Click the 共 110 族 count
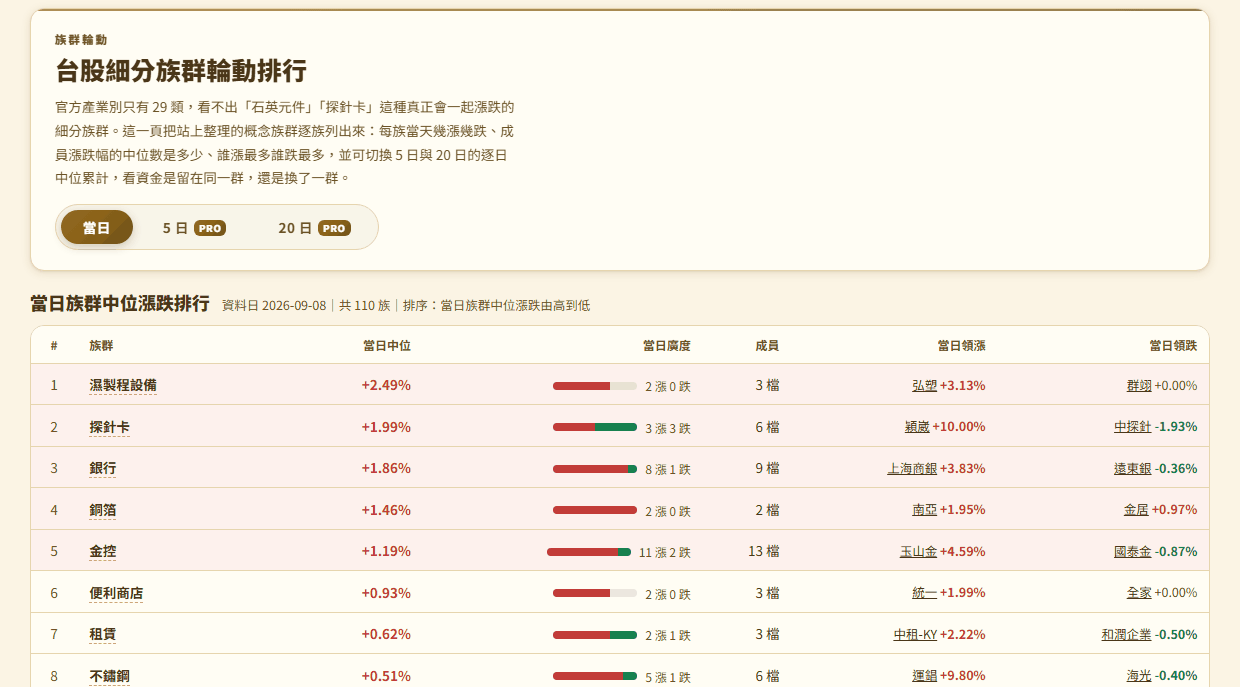Viewport: 1240px width, 687px height. point(365,305)
